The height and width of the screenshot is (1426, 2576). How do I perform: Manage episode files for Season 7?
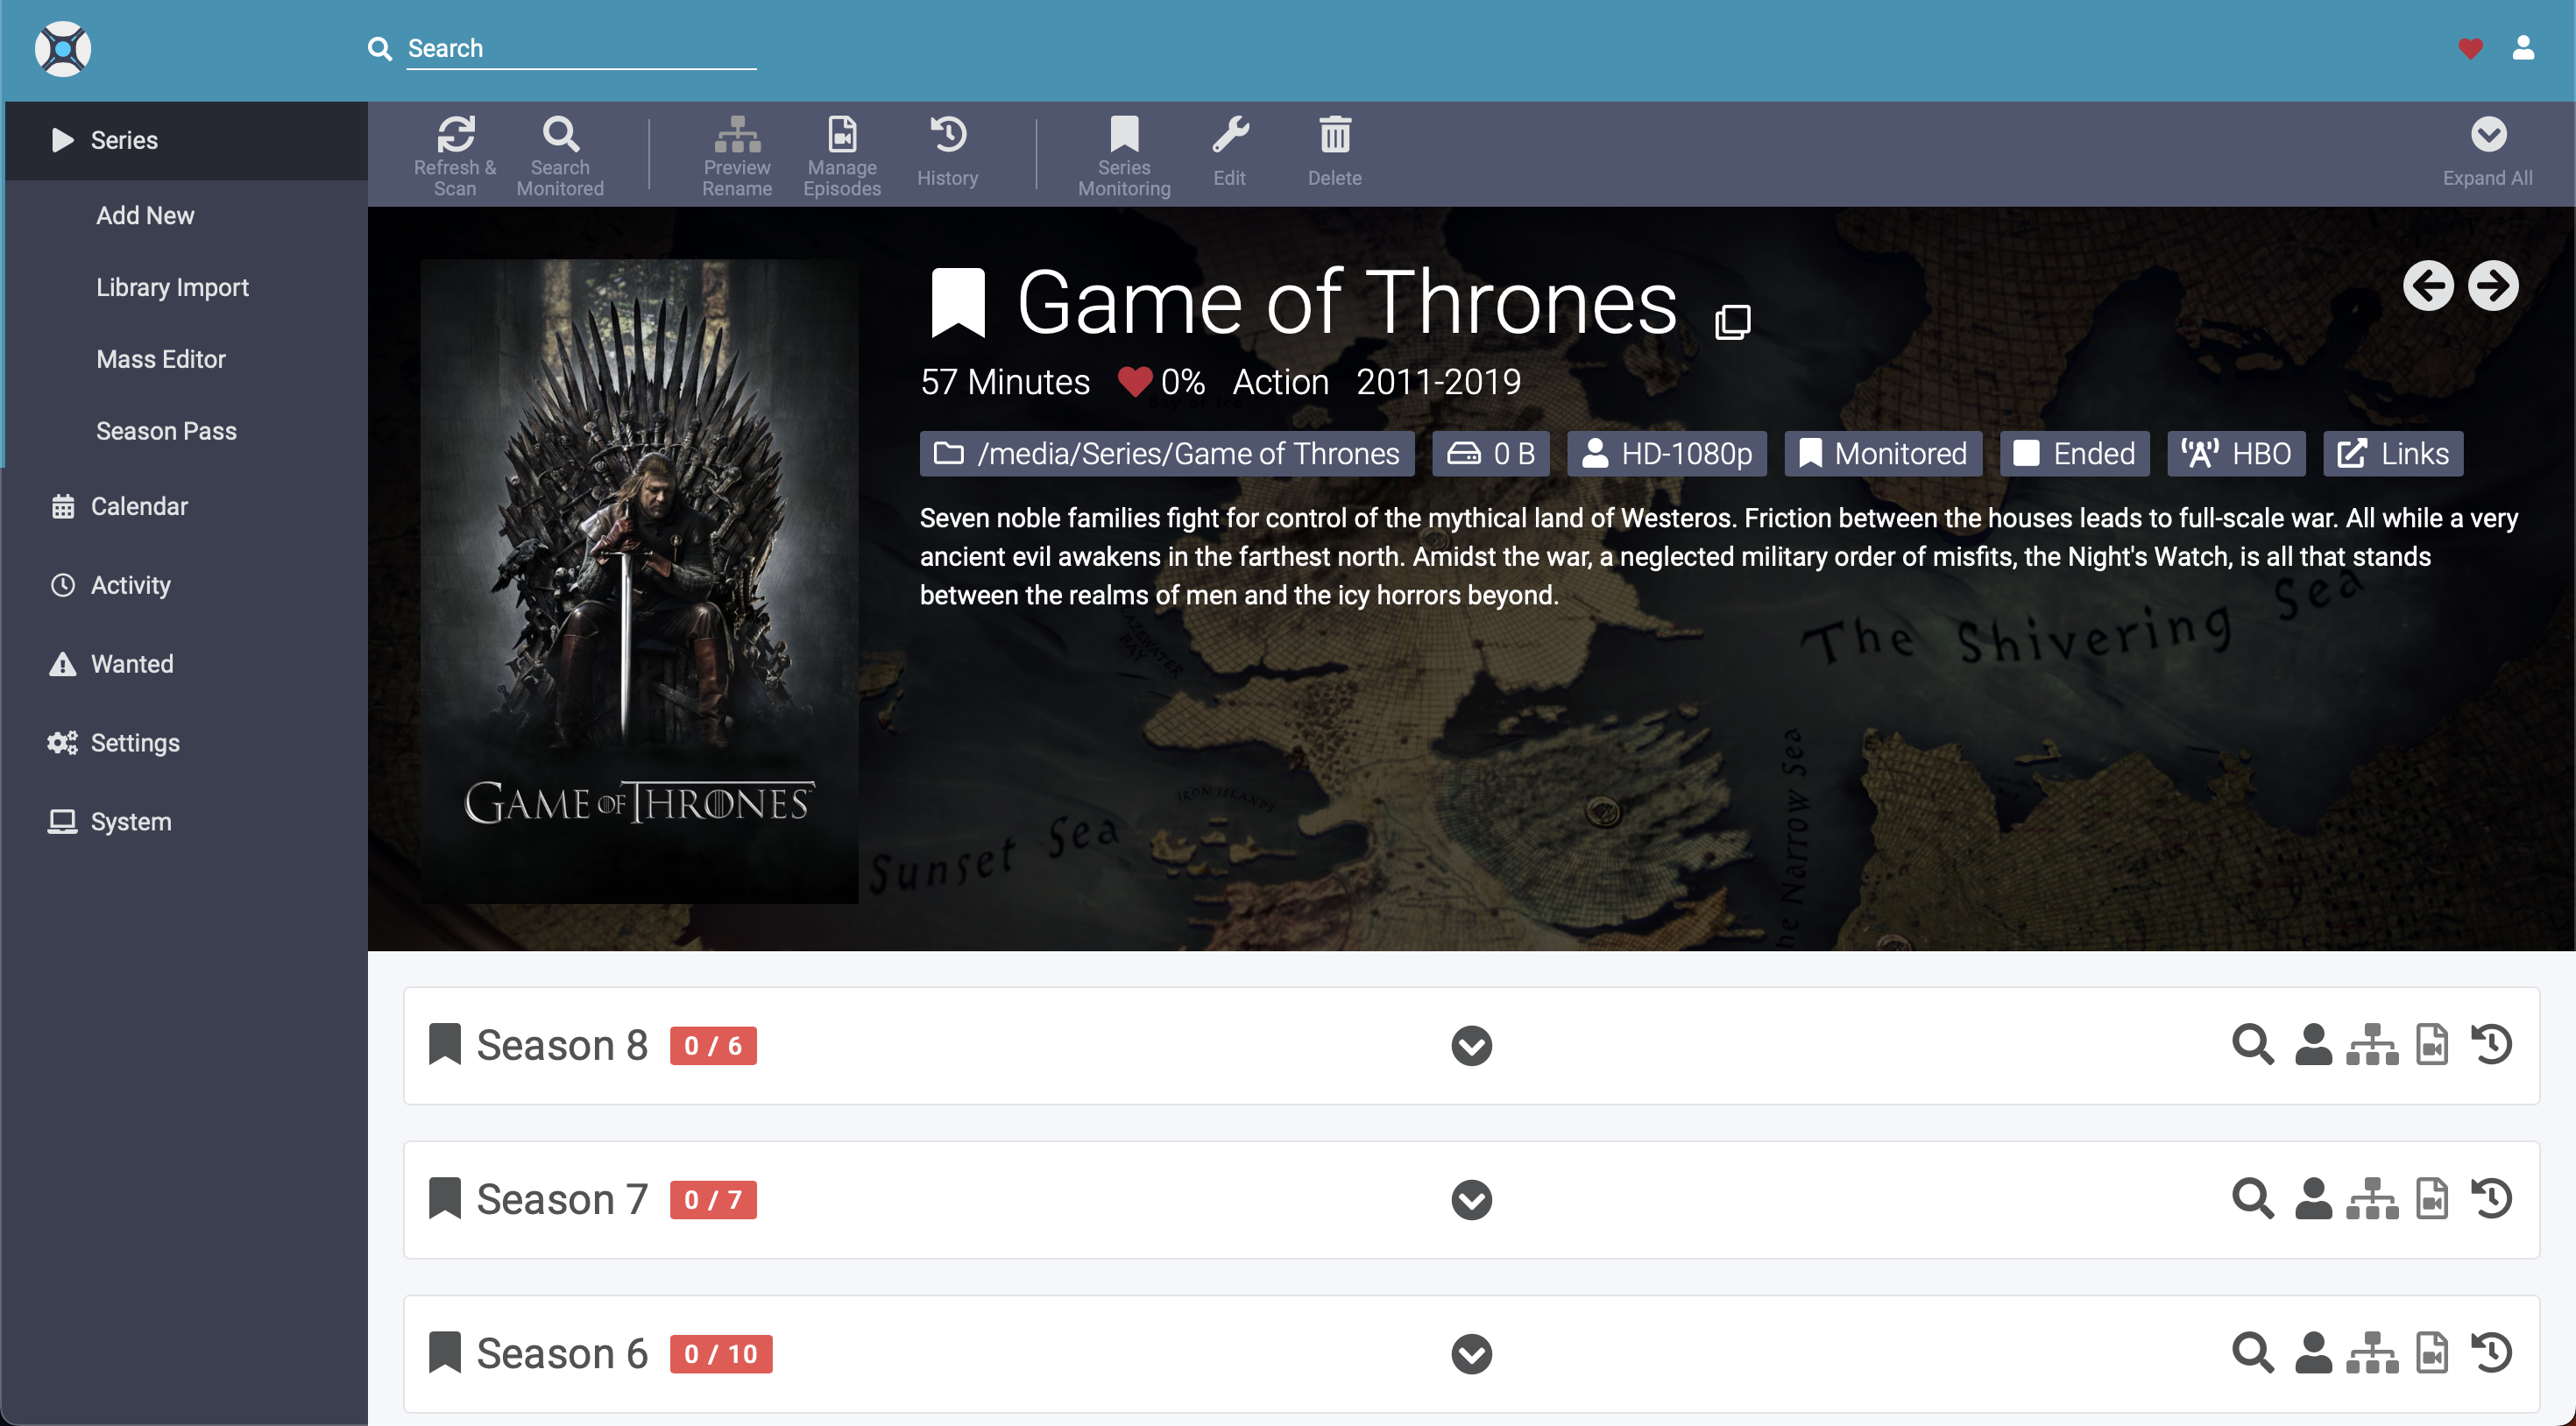[x=2431, y=1198]
